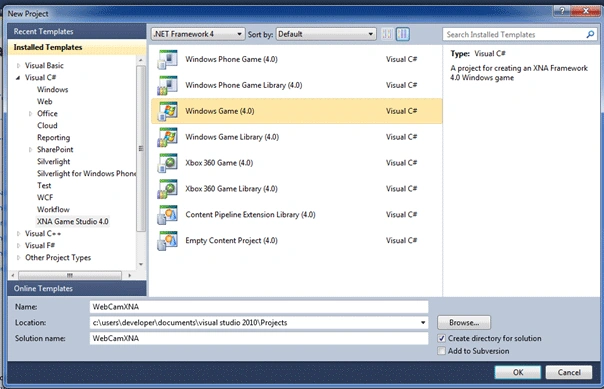604x389 pixels.
Task: Click the OK button
Action: click(x=518, y=372)
